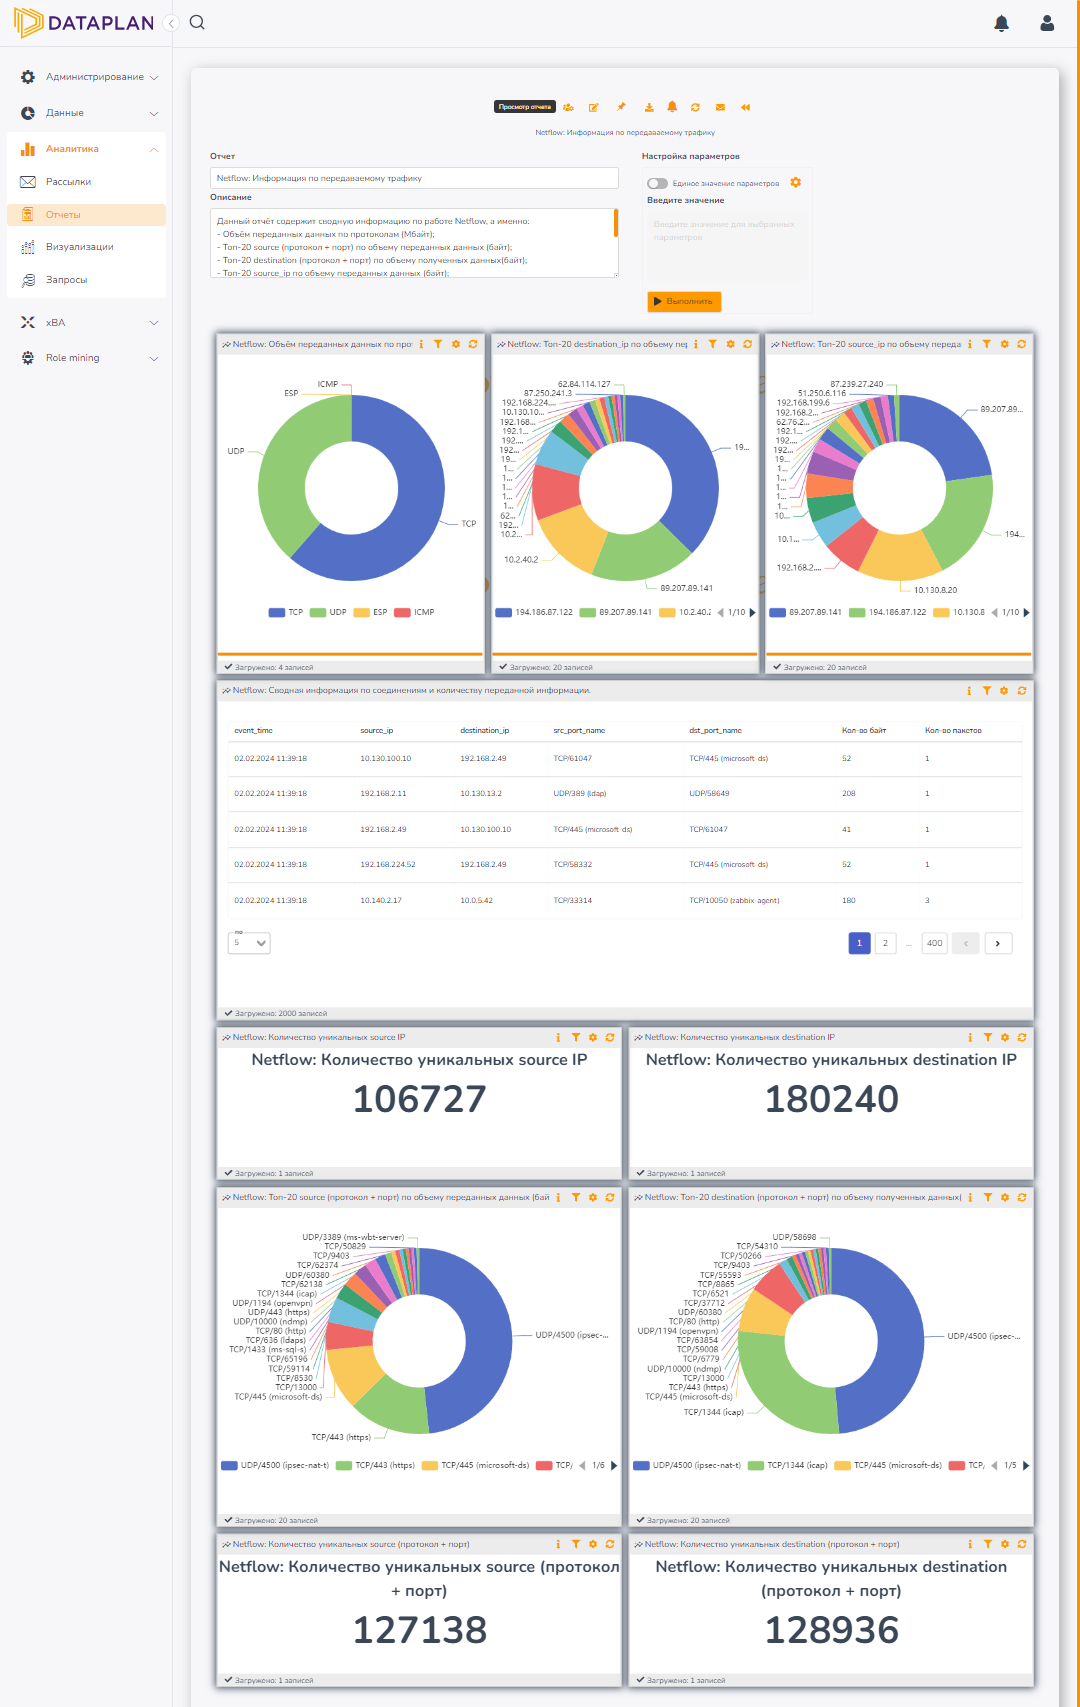
Task: Open Запросы in sidebar
Action: click(87, 280)
